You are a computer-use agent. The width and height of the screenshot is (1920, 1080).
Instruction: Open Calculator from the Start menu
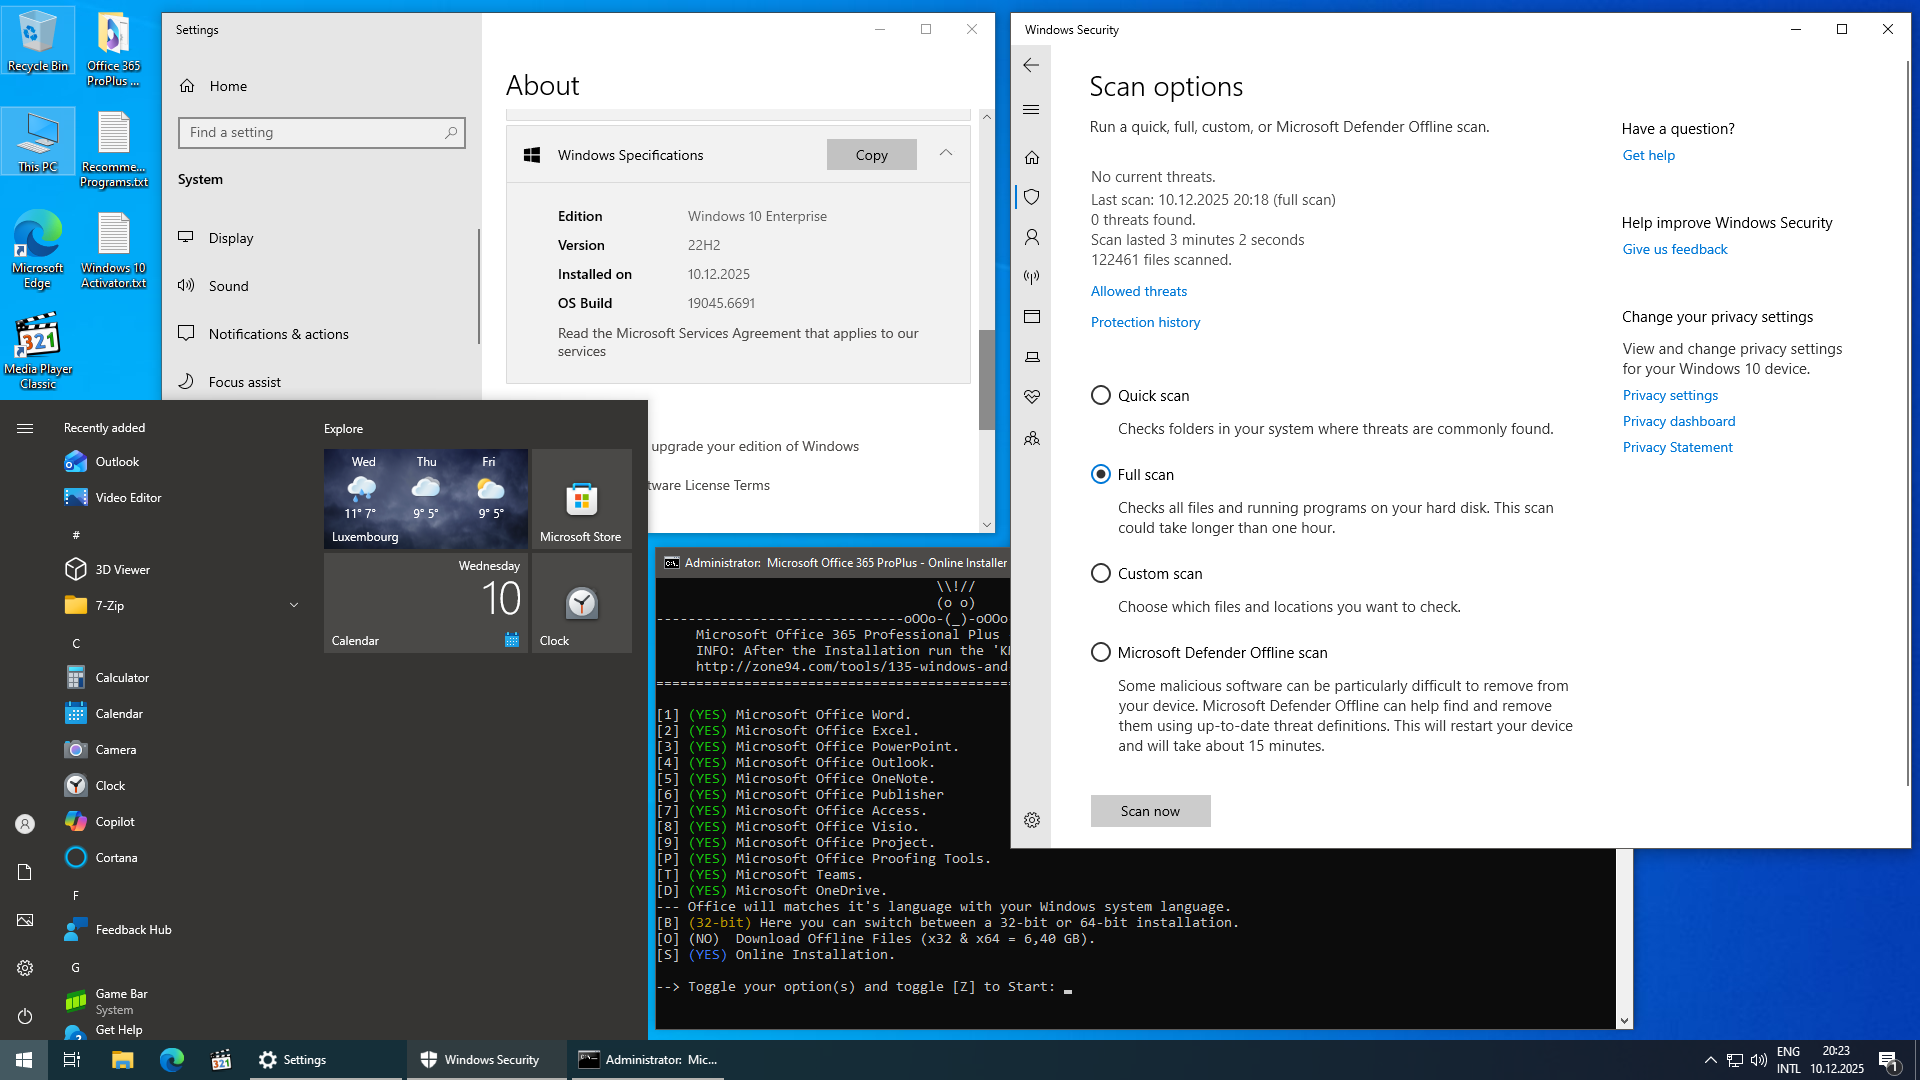click(120, 677)
